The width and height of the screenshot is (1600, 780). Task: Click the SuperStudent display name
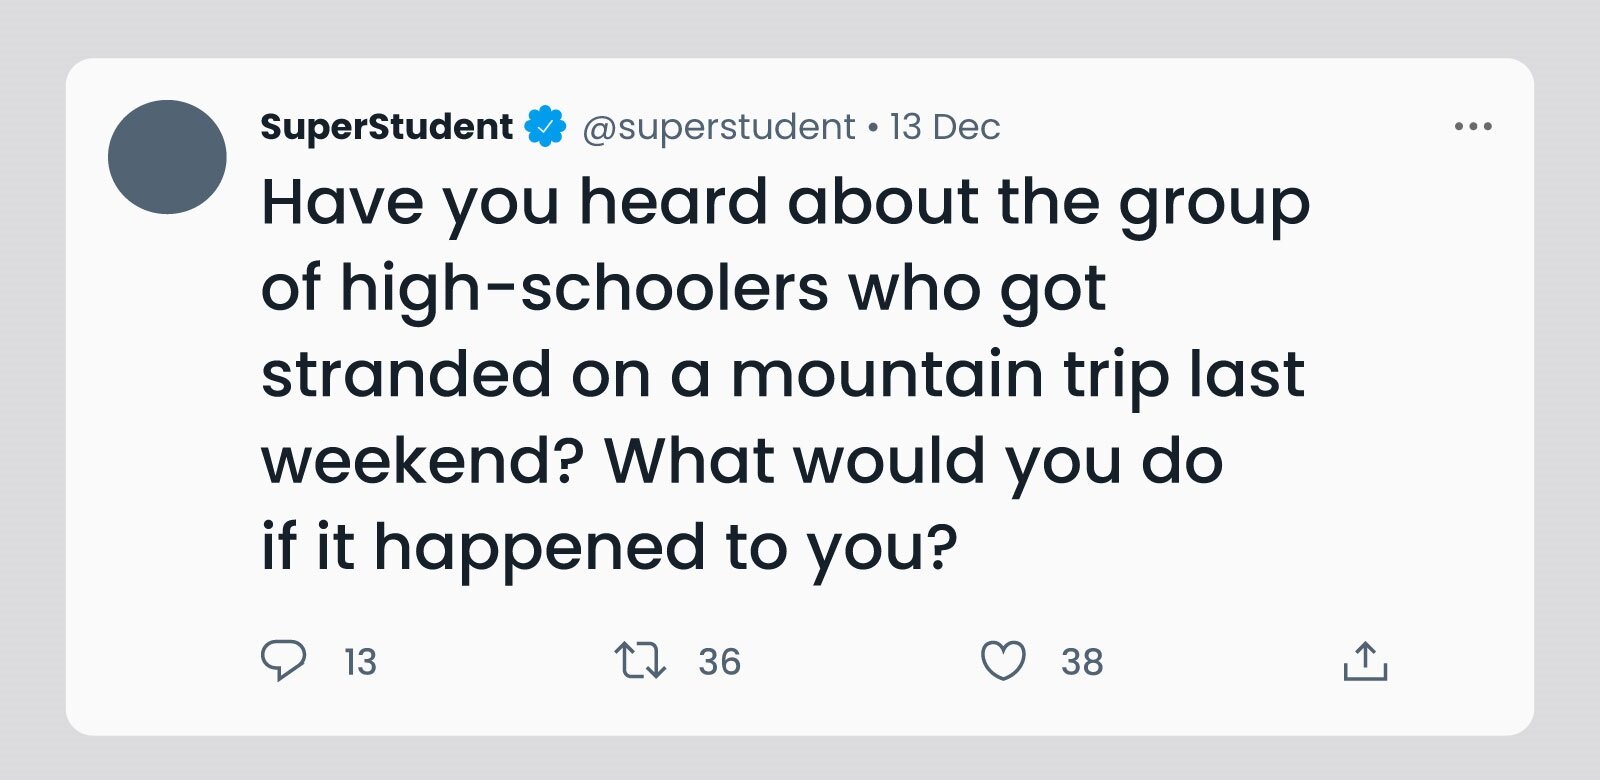(386, 127)
